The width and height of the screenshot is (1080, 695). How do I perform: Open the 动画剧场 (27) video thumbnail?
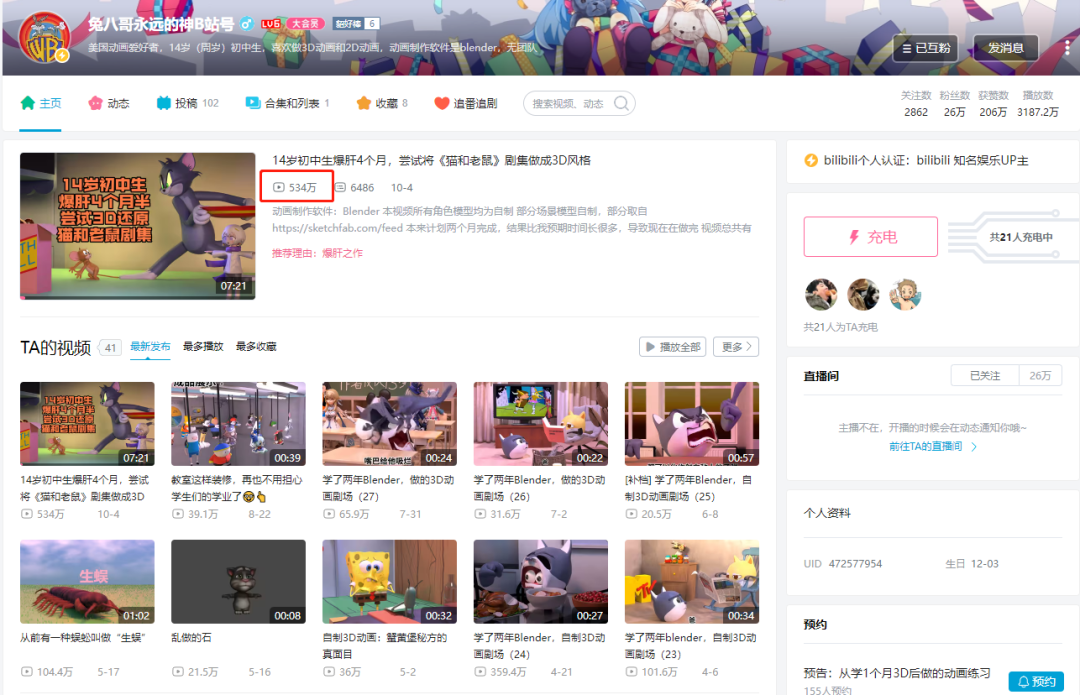tap(390, 424)
